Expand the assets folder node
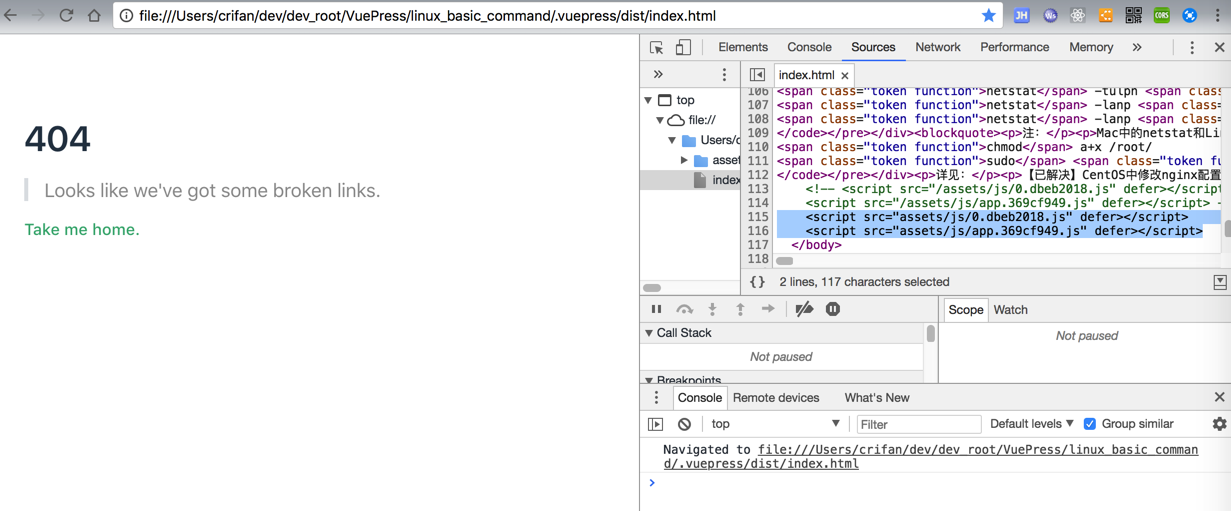The height and width of the screenshot is (511, 1231). pyautogui.click(x=685, y=160)
